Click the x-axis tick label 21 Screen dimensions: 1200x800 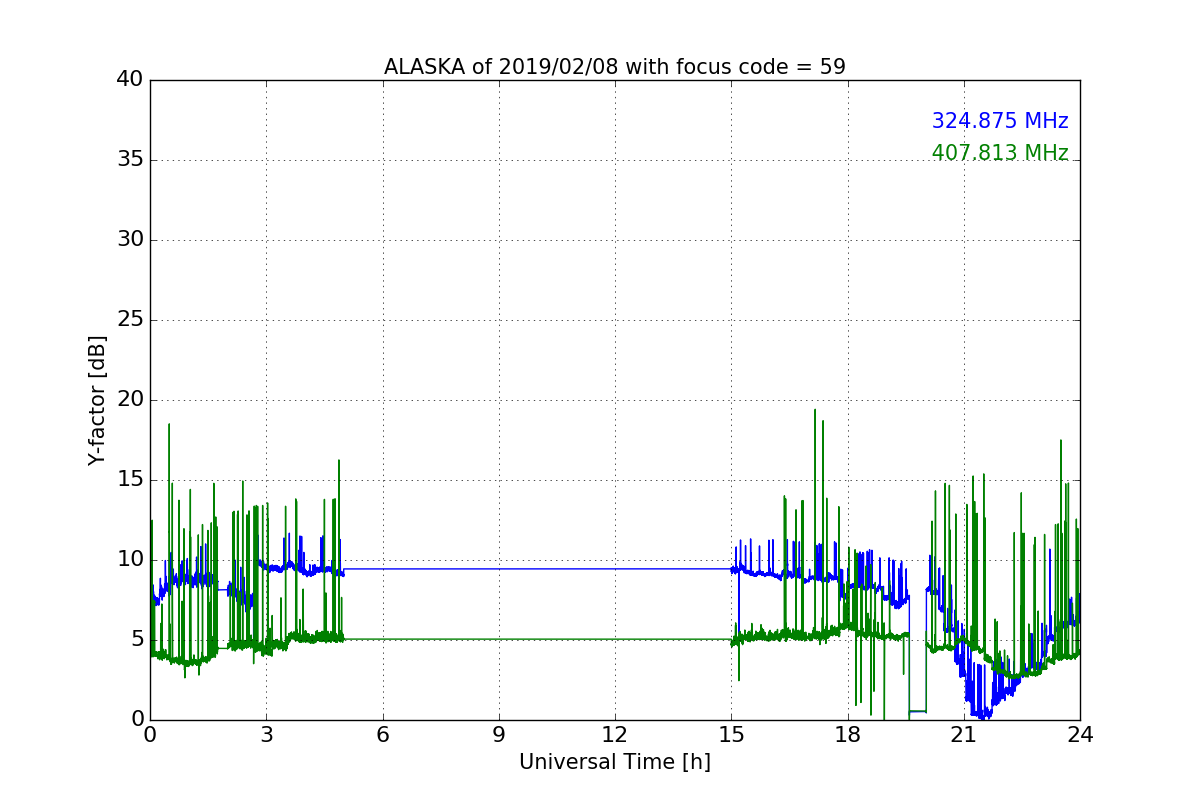click(x=964, y=735)
